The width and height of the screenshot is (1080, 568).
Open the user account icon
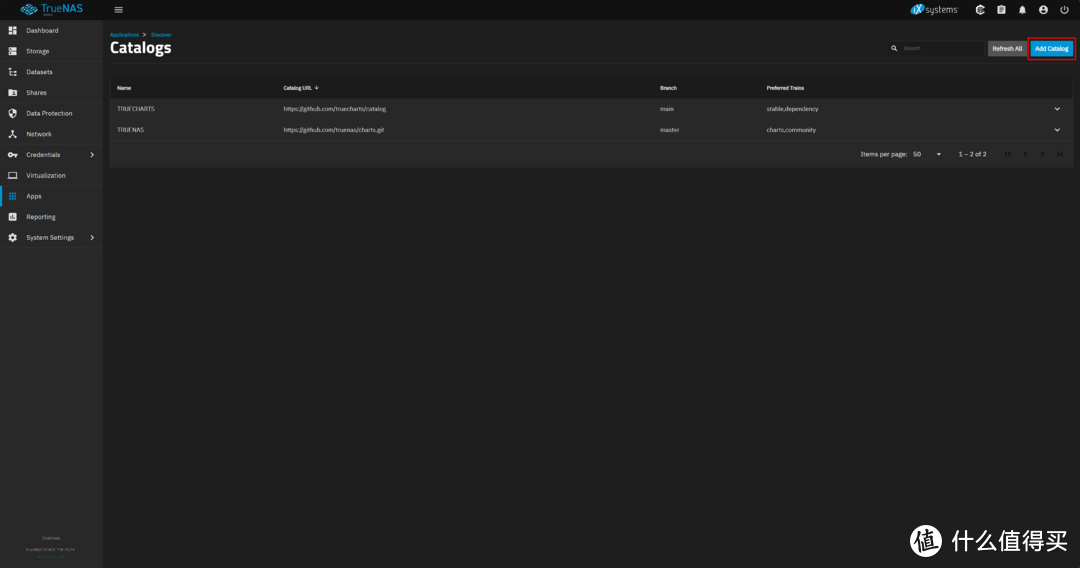[x=1043, y=10]
